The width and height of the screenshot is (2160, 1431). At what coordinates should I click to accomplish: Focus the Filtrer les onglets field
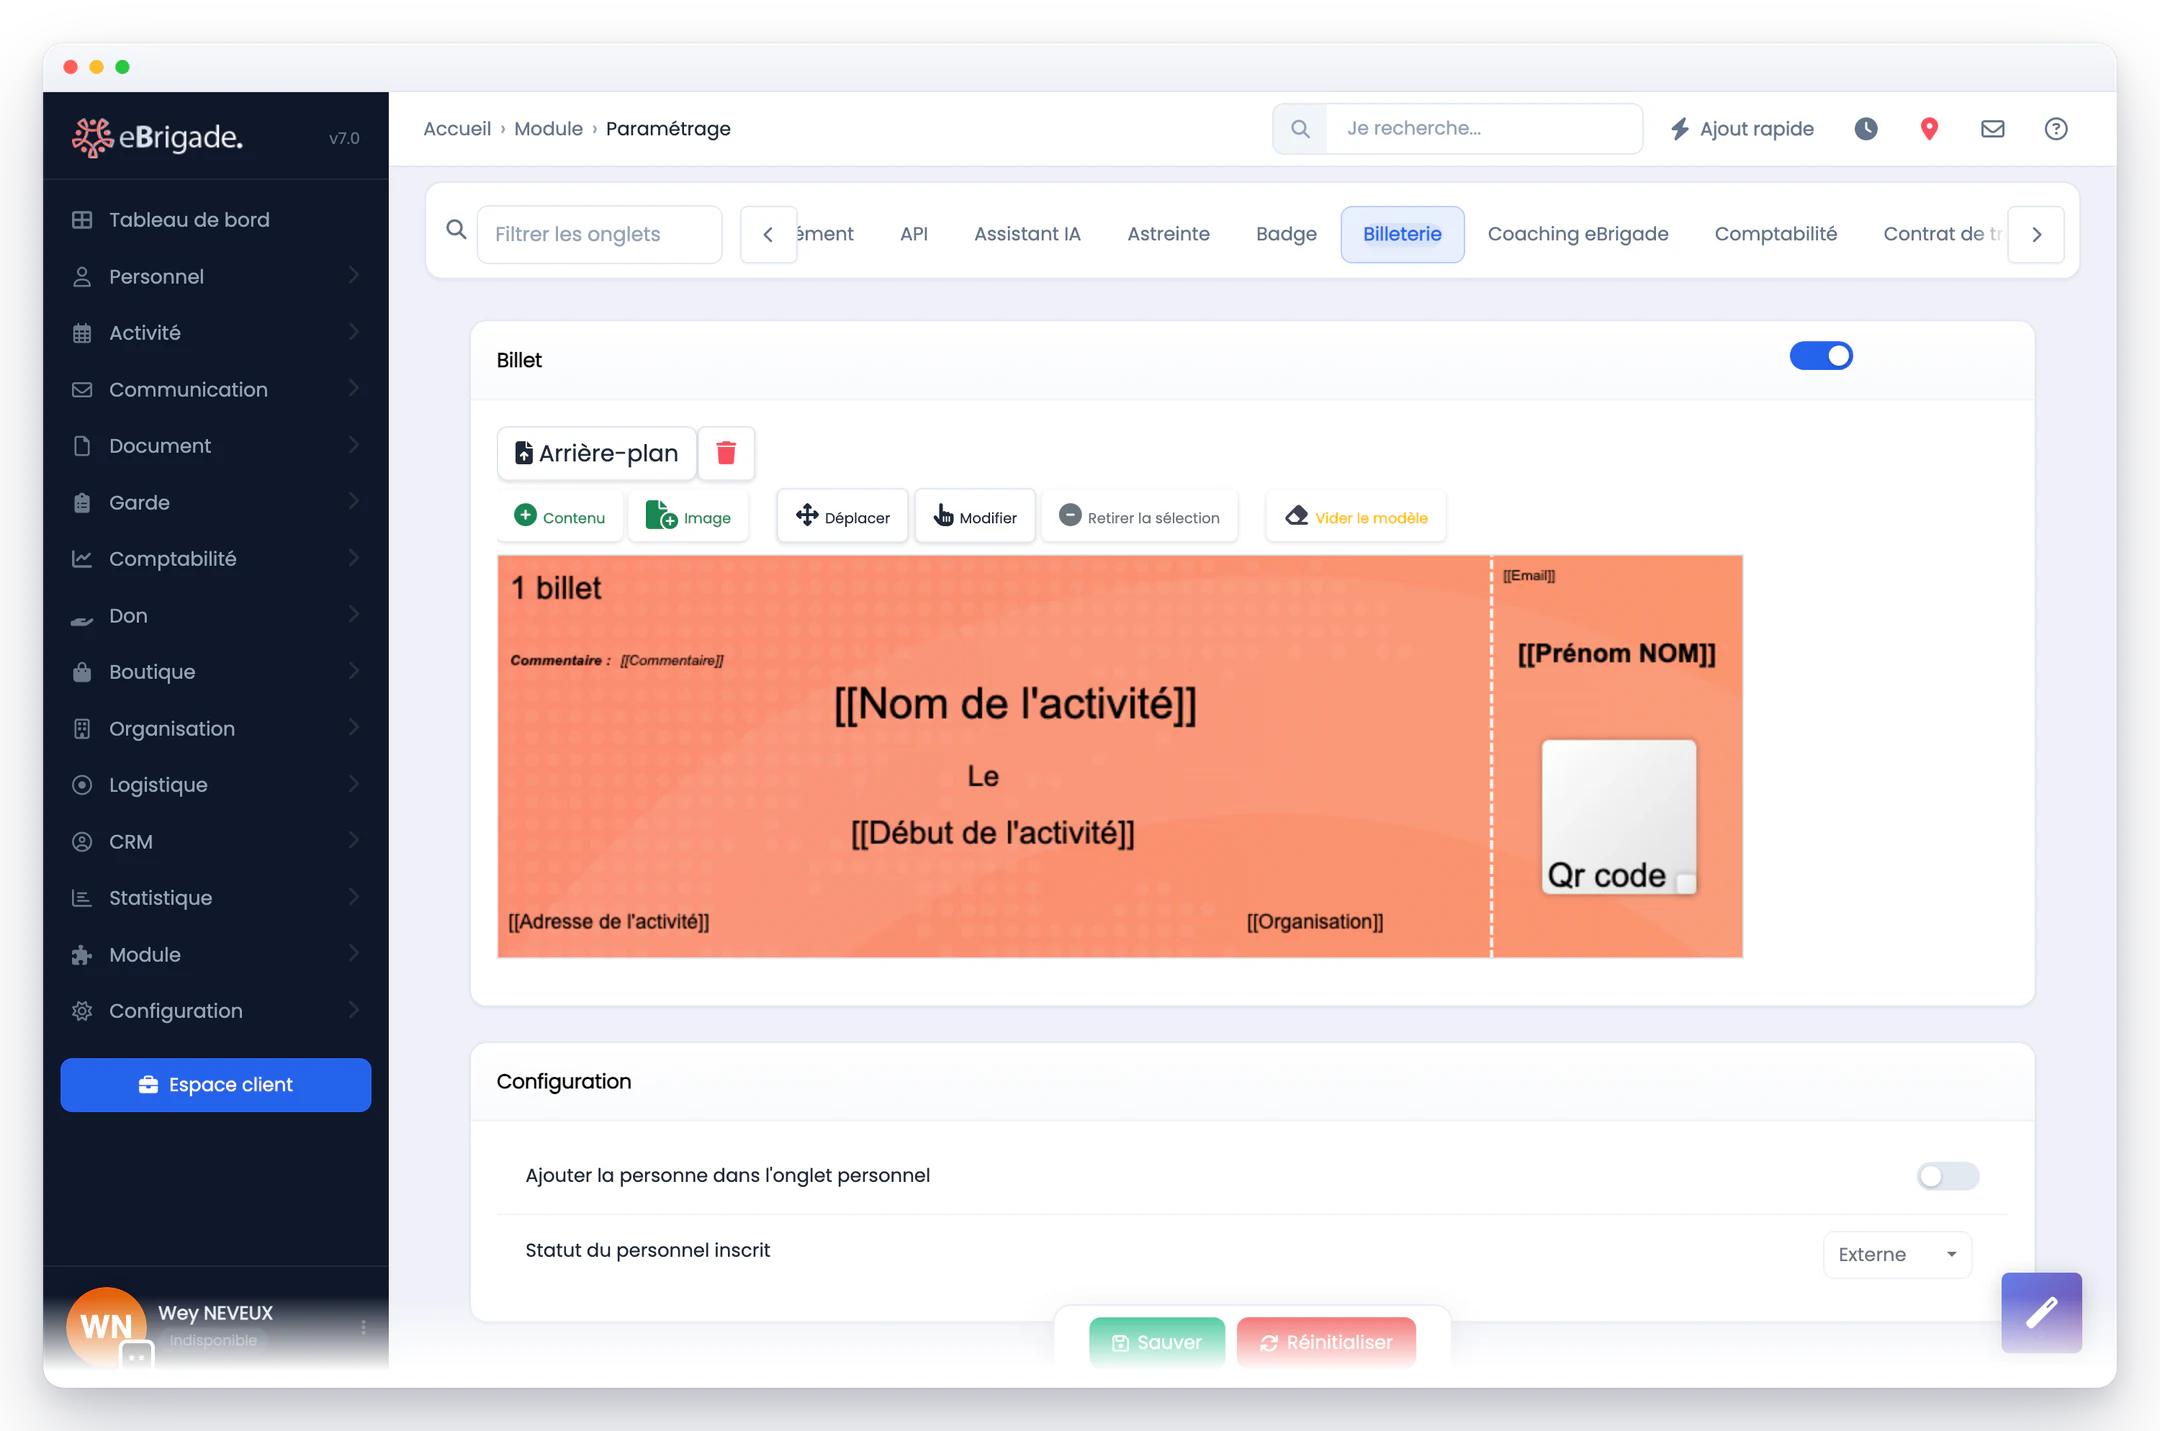click(599, 234)
